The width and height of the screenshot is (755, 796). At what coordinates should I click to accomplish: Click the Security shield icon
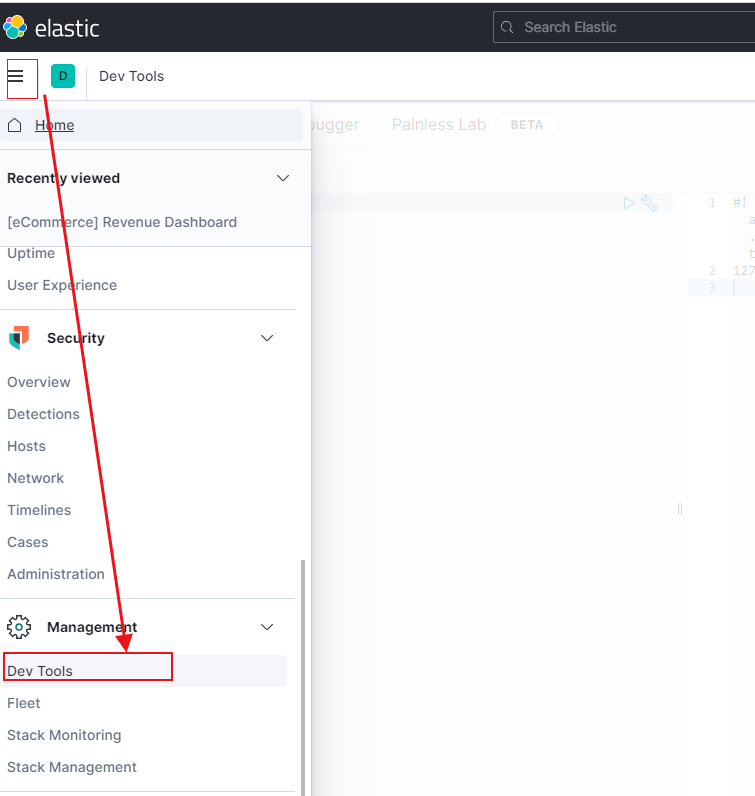pyautogui.click(x=19, y=338)
